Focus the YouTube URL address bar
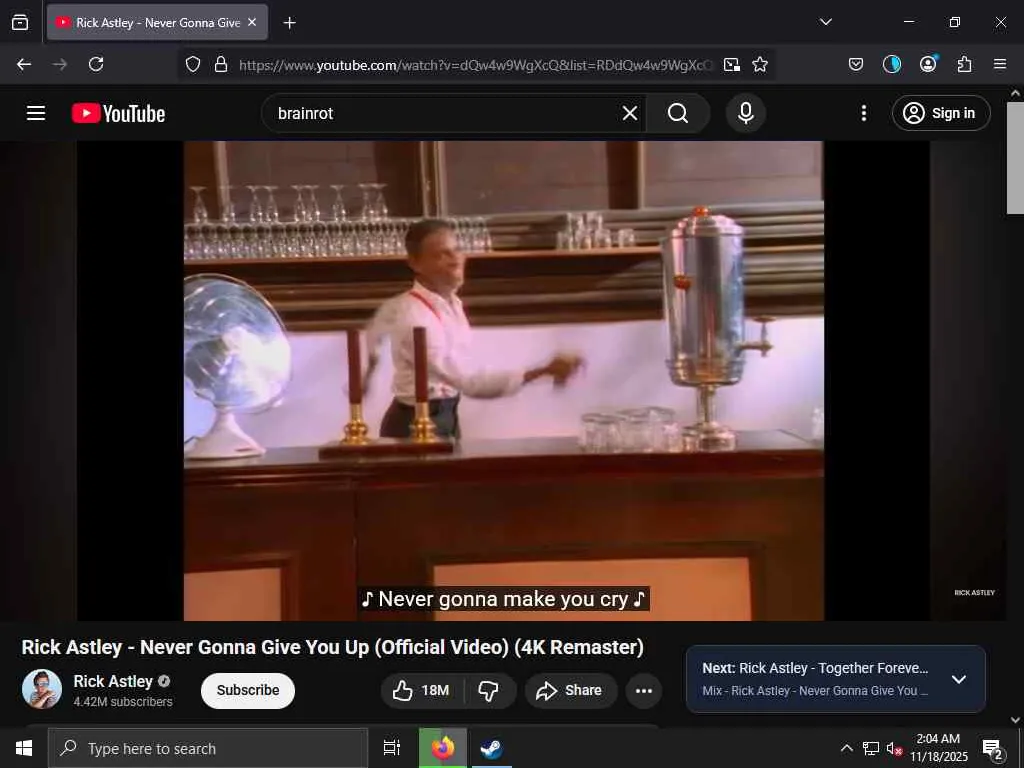The image size is (1024, 768). click(475, 65)
